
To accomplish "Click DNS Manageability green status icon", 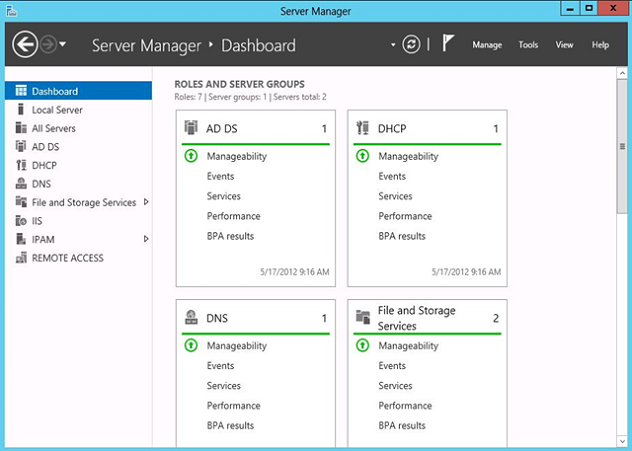I will (191, 345).
